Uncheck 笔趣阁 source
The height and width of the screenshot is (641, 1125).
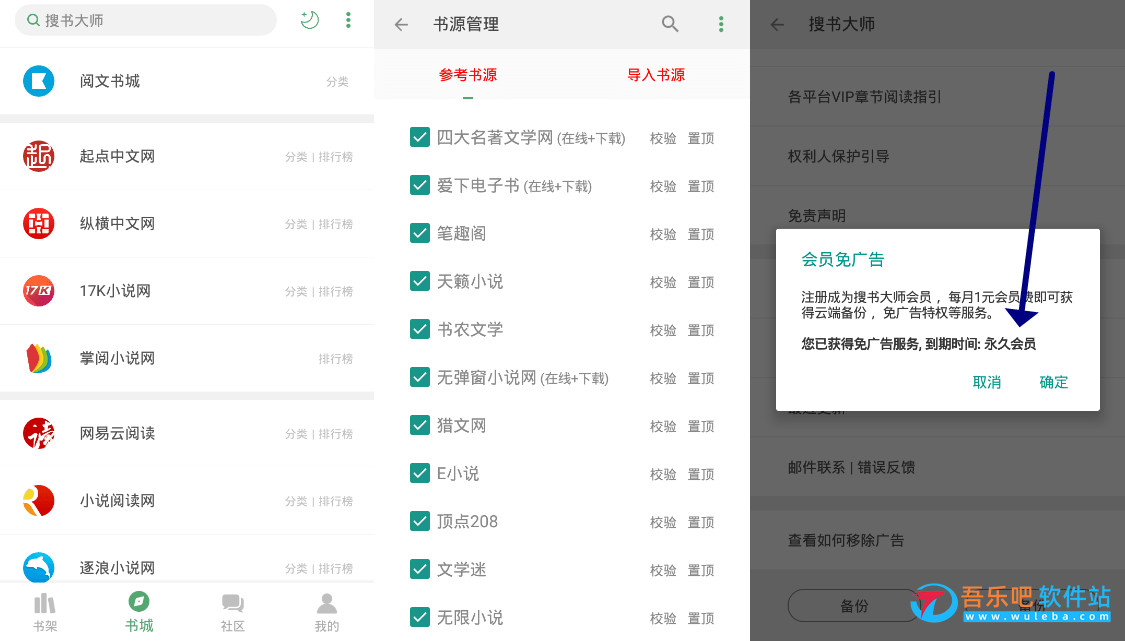[x=420, y=233]
